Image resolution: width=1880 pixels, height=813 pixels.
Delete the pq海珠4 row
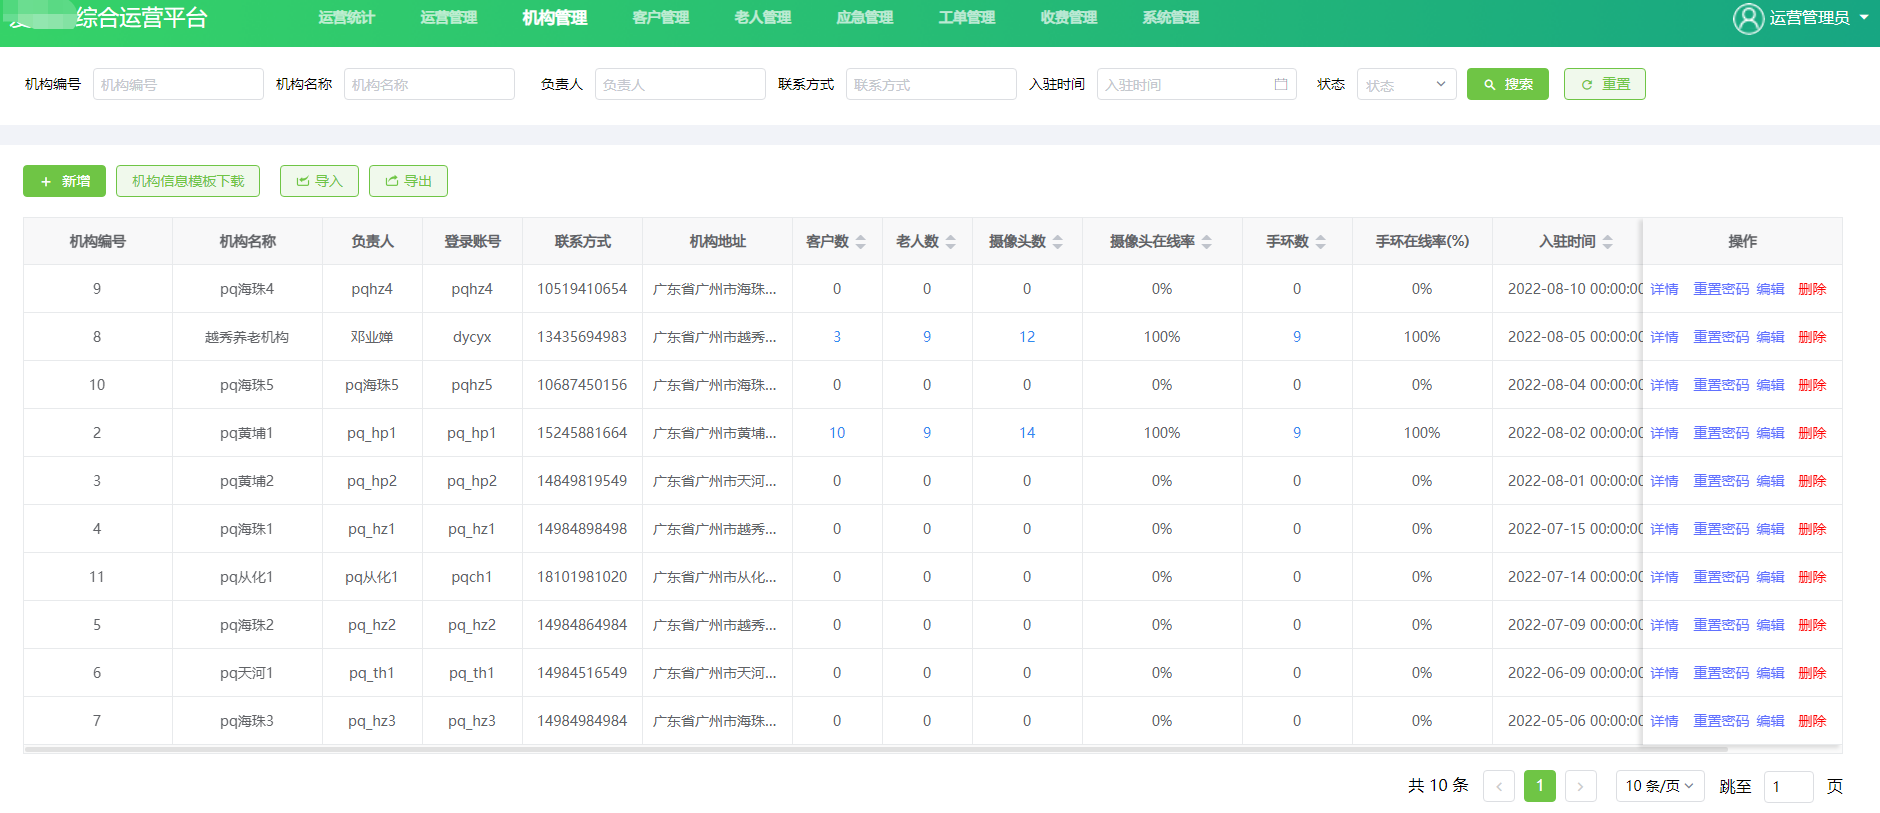[x=1812, y=289]
